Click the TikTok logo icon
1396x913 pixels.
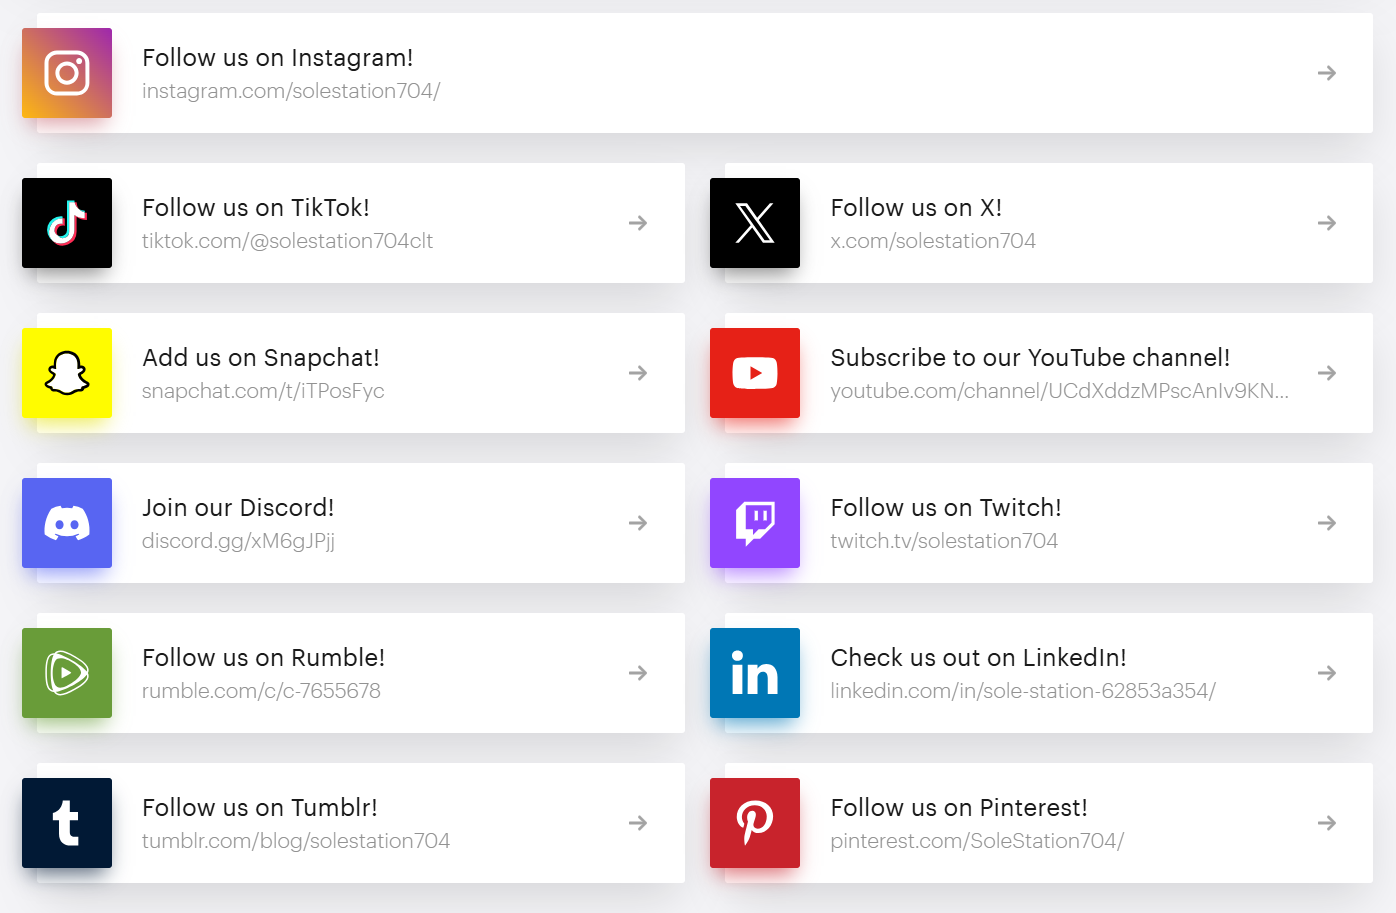click(67, 223)
